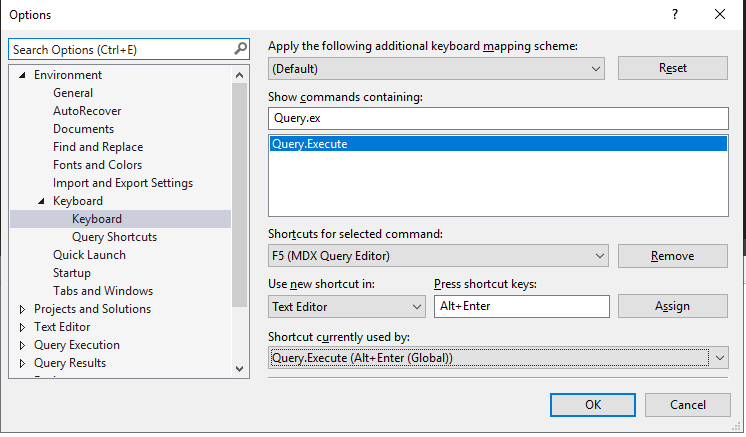Click the options tree scrollbar thumb

239,195
